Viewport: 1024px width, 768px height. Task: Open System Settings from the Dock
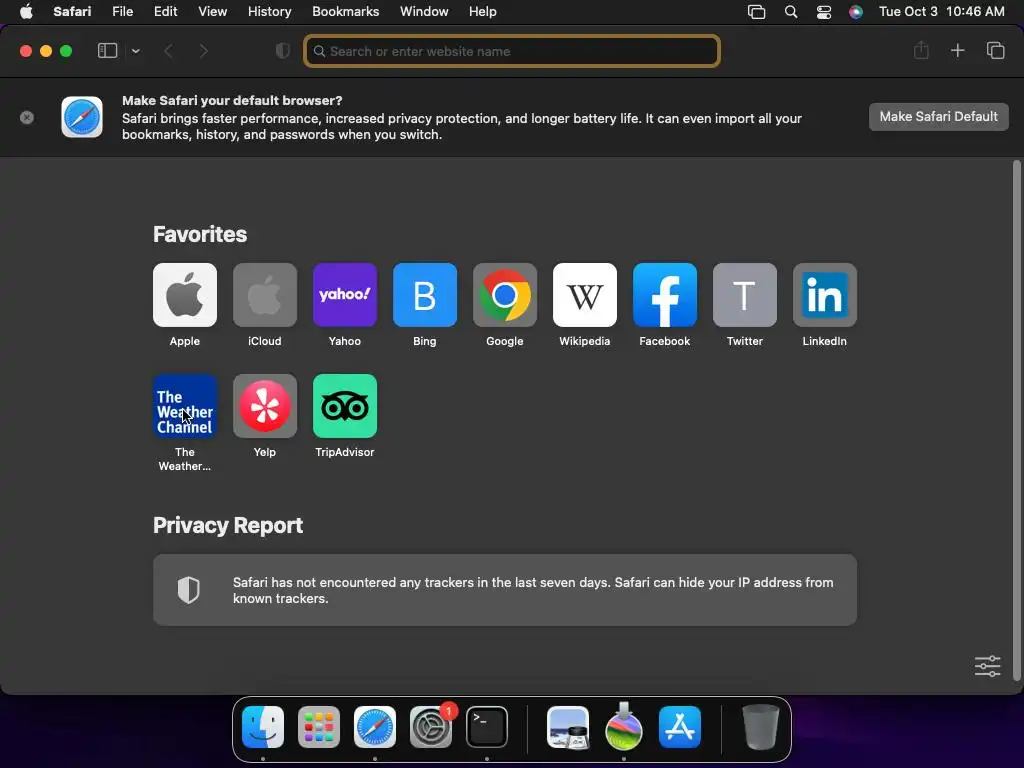point(431,727)
